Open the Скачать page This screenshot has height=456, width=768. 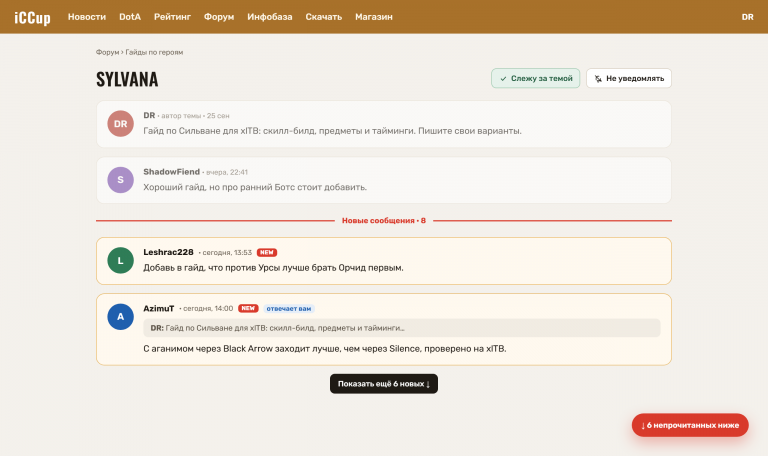324,17
